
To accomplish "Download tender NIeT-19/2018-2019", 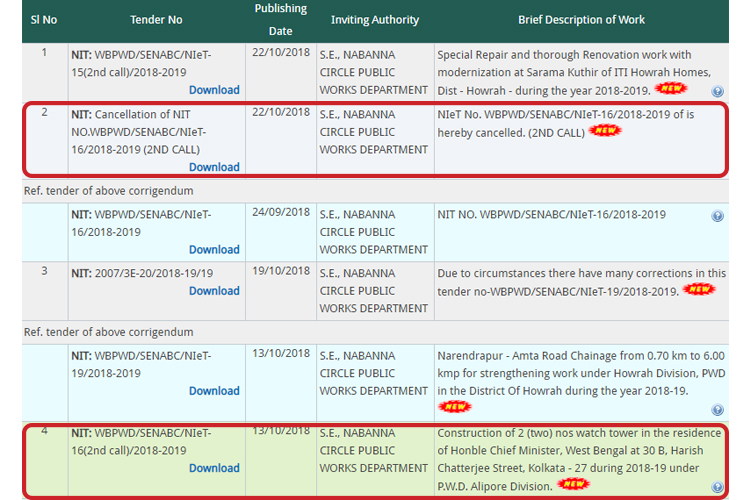I will tap(214, 391).
